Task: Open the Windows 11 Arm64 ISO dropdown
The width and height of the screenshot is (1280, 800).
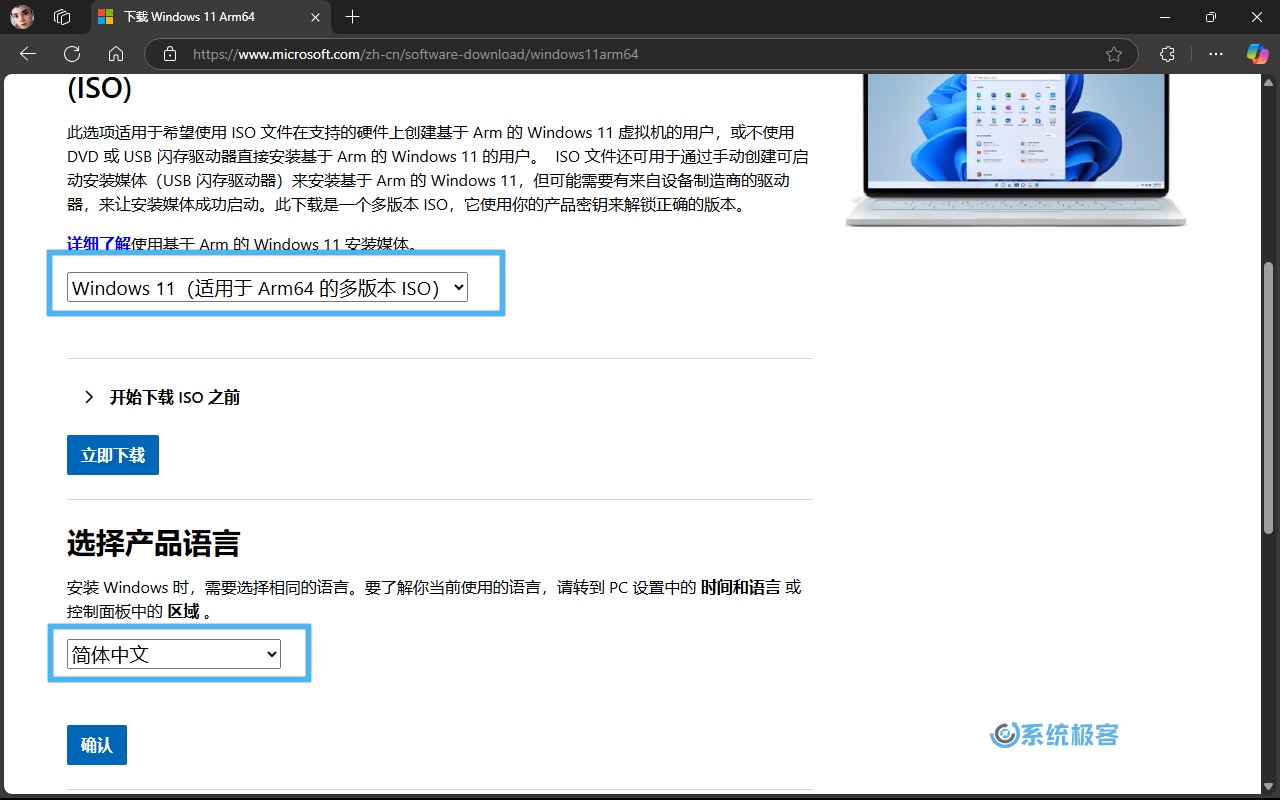Action: click(x=267, y=288)
